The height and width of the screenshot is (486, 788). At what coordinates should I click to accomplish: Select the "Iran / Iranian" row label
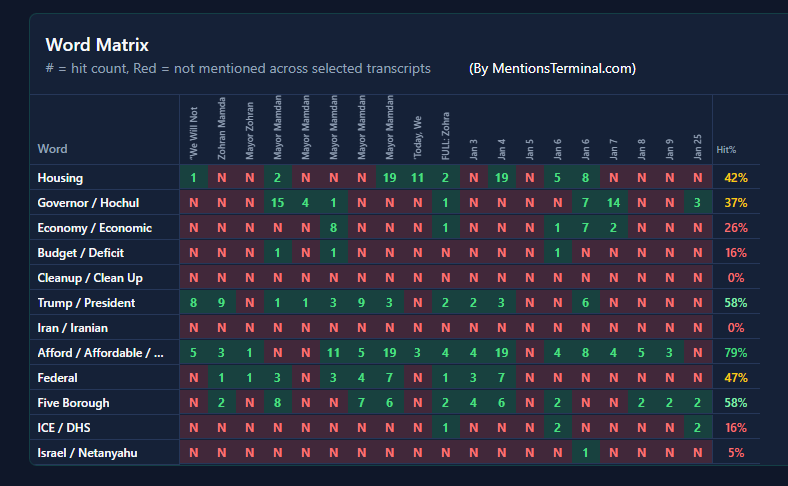click(x=72, y=328)
